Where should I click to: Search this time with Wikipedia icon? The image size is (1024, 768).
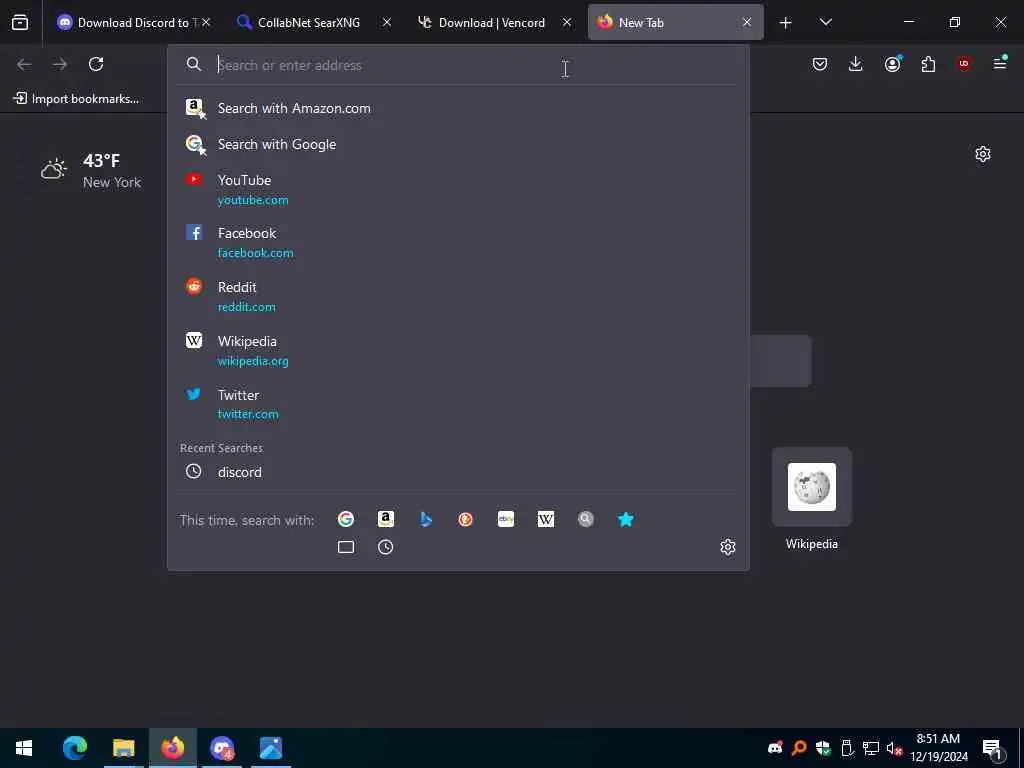(546, 519)
